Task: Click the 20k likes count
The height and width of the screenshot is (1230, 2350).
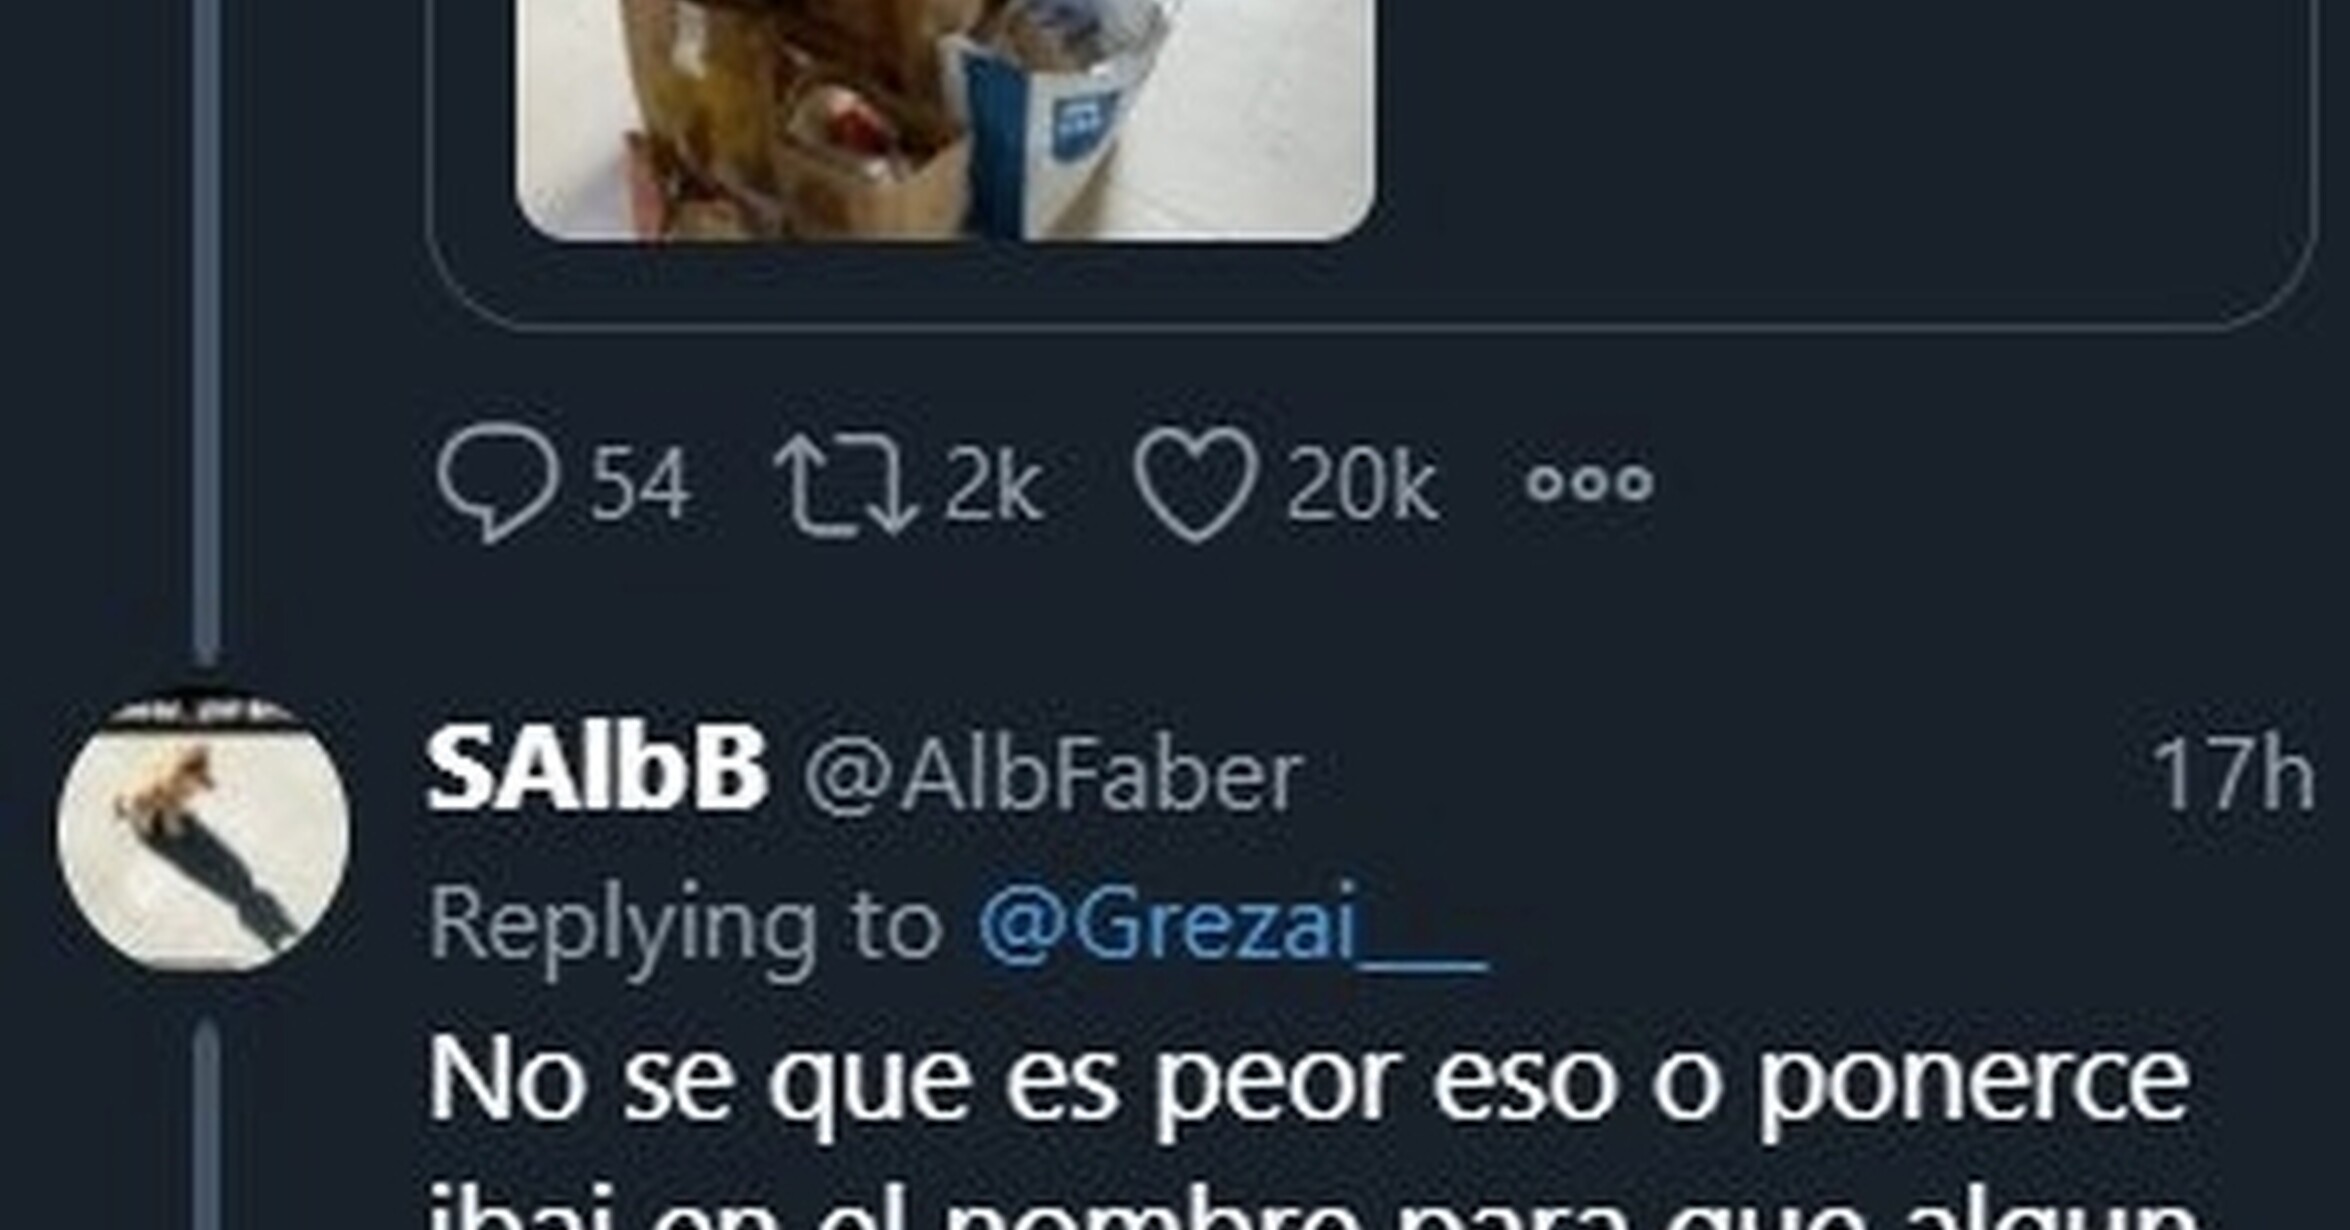Action: tap(1362, 485)
